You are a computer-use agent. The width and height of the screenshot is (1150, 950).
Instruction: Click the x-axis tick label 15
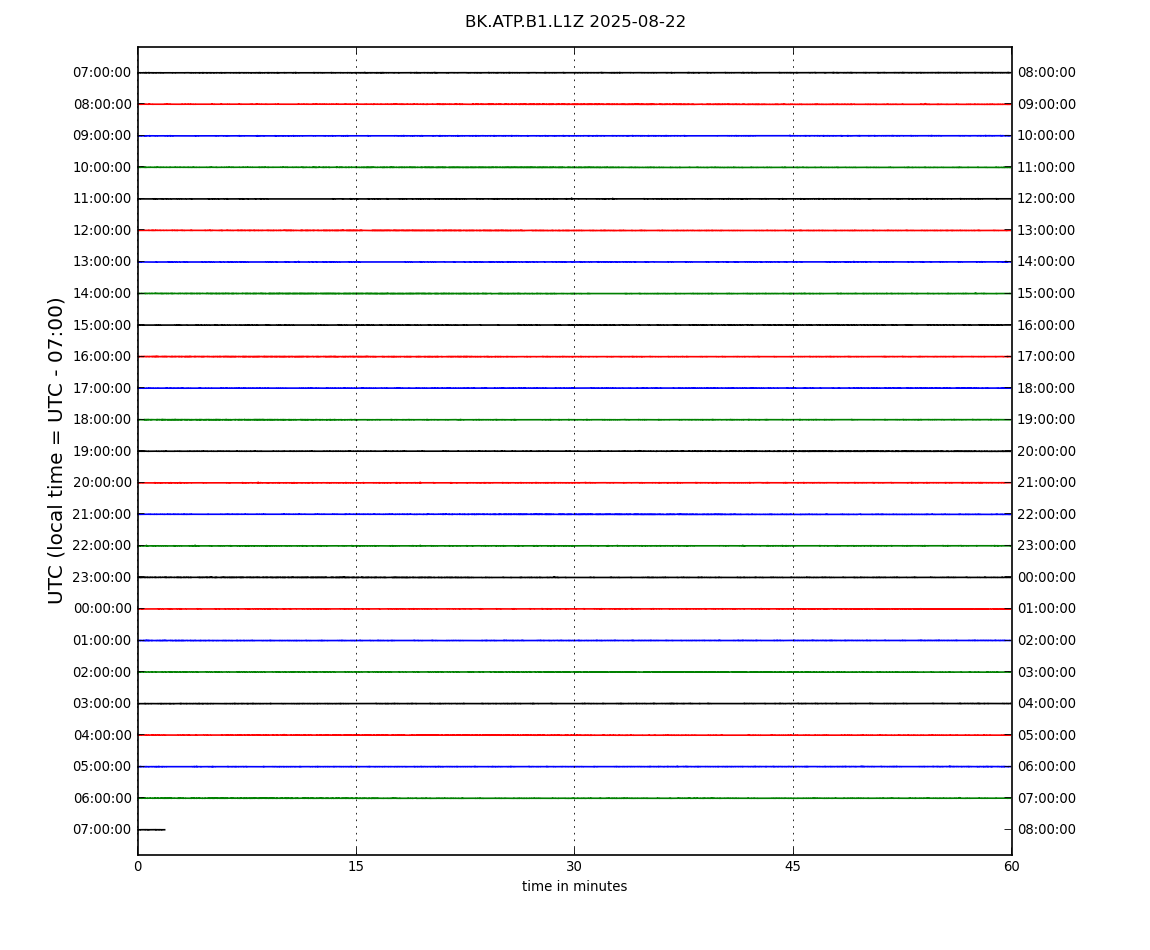356,866
